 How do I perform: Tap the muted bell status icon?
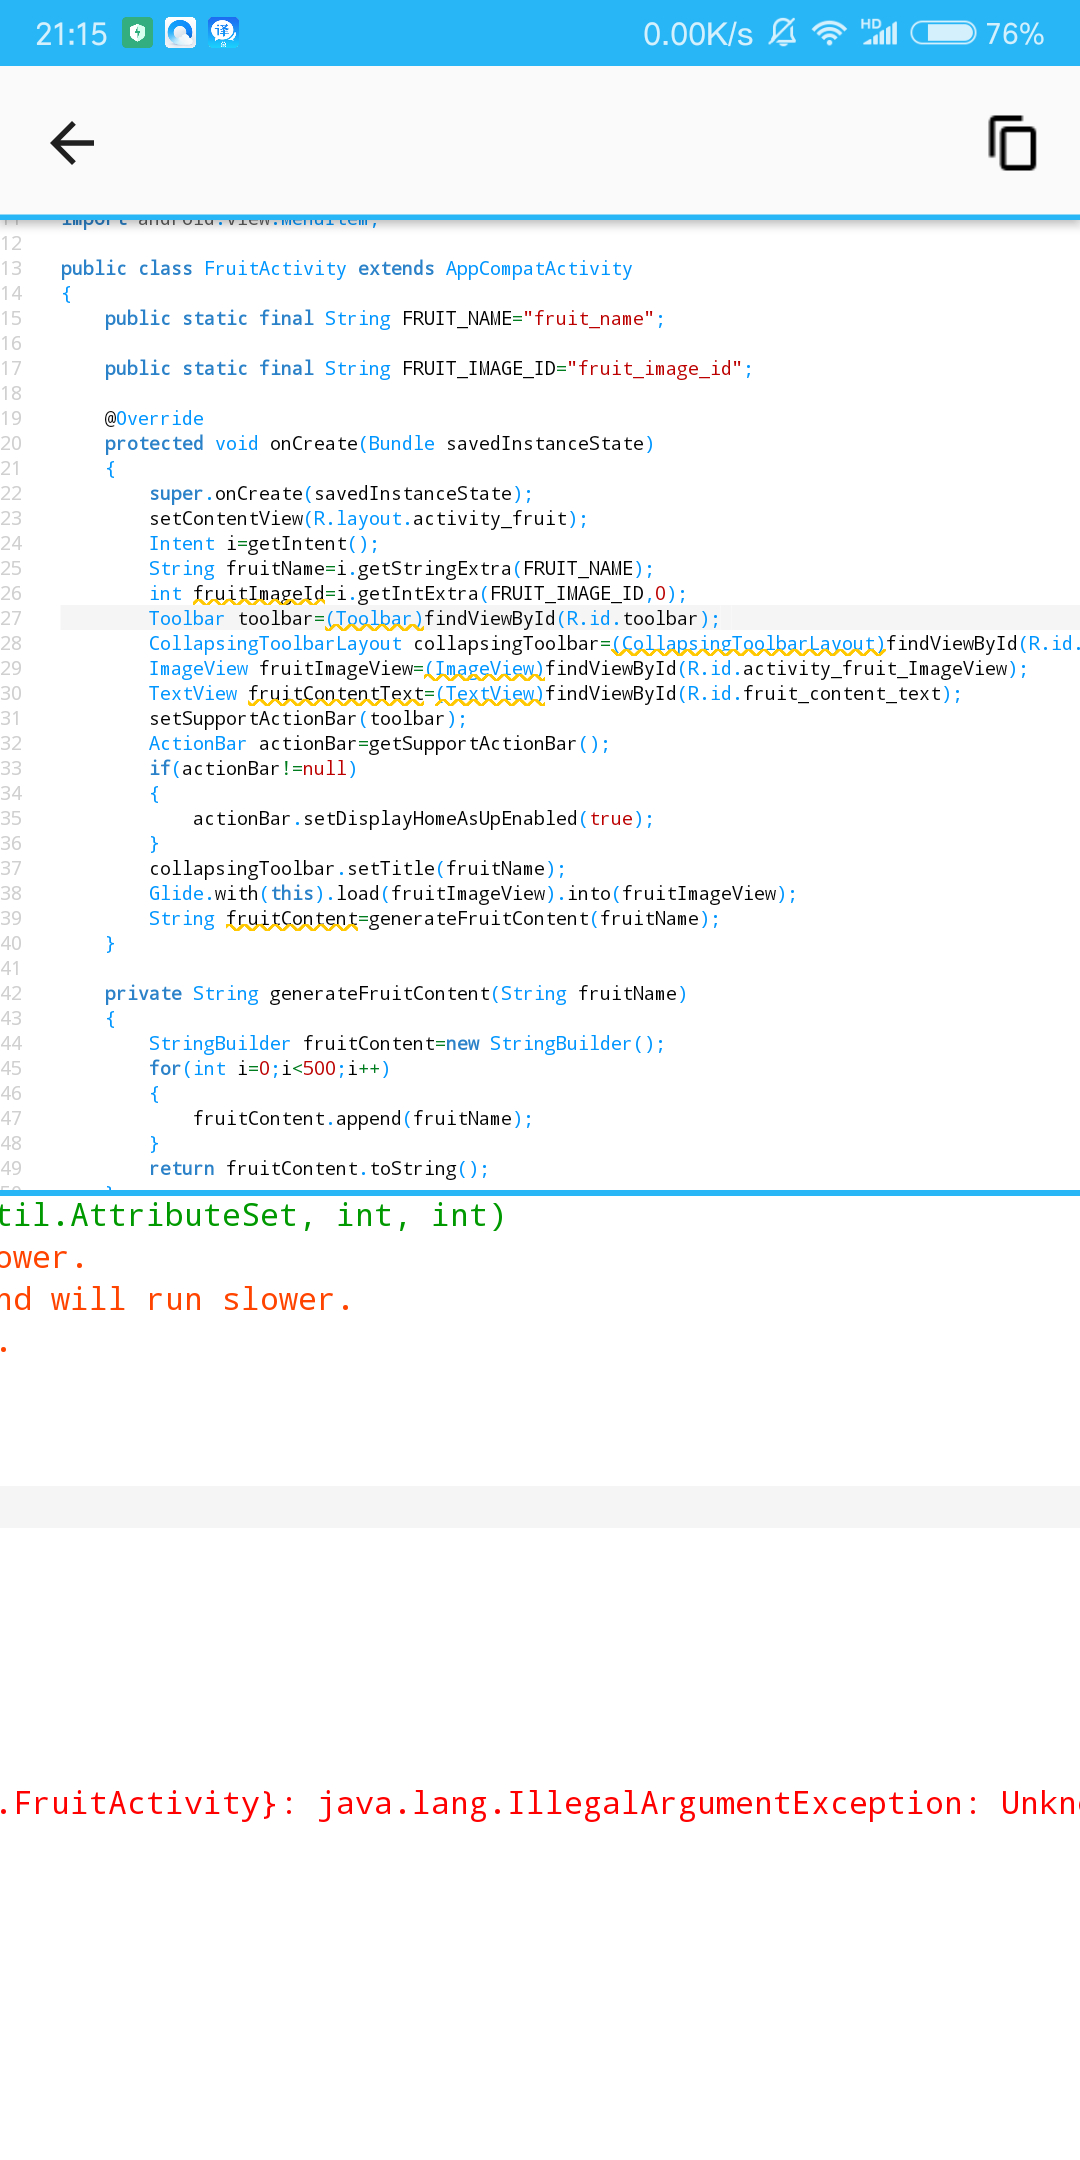pos(782,33)
